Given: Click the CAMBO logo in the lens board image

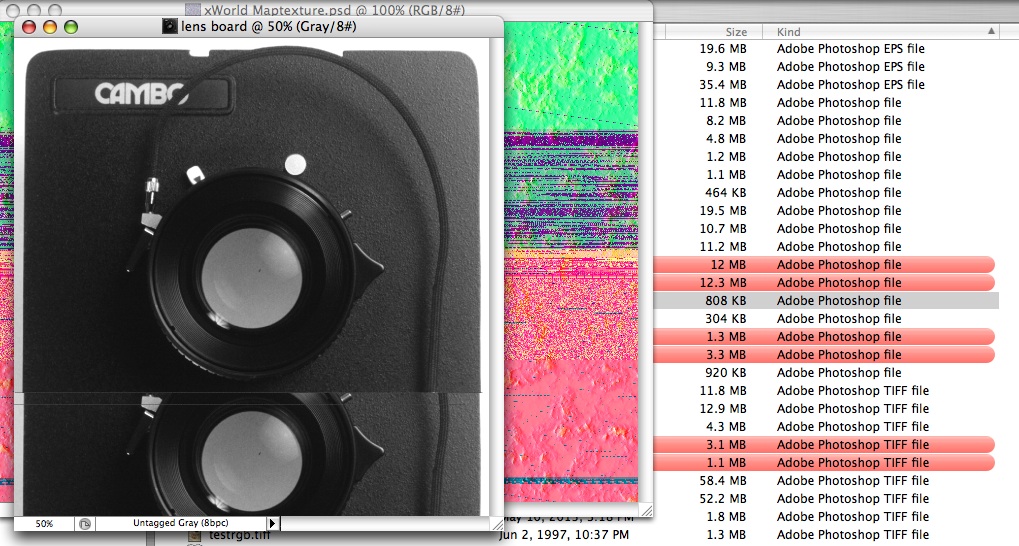Looking at the screenshot, I should click(x=141, y=94).
